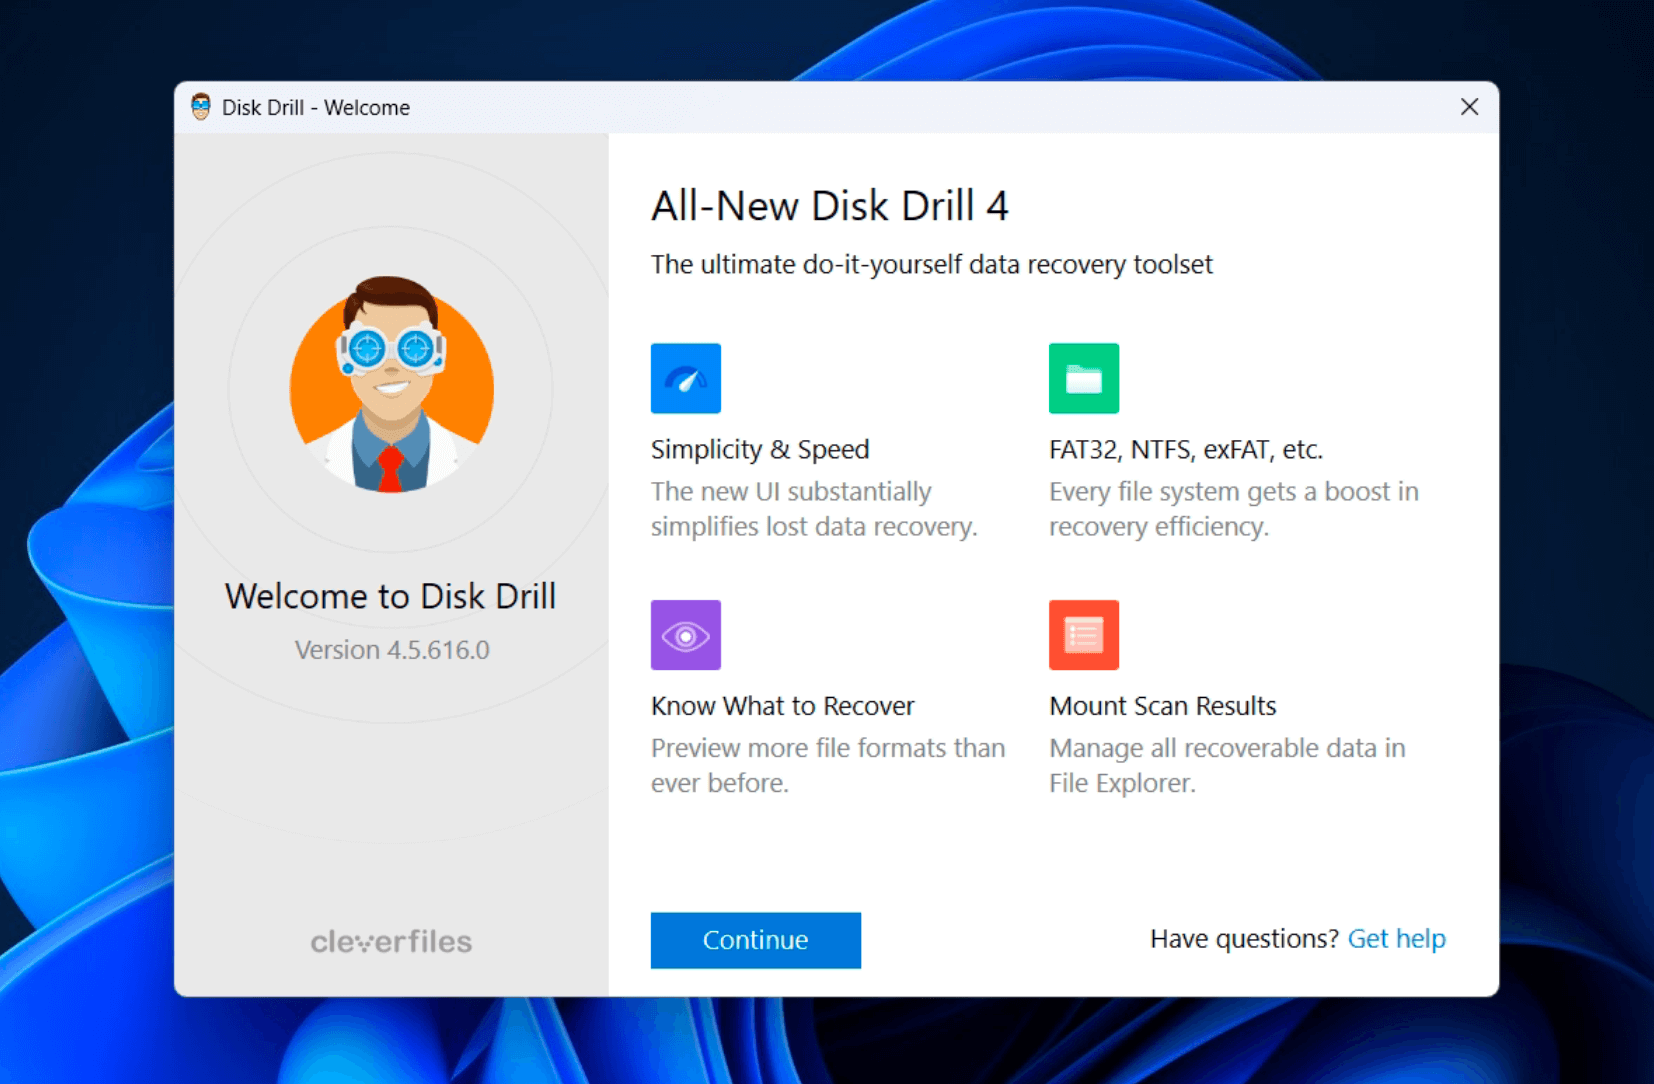
Task: Click the red Mount Scan Results icon
Action: coord(1084,635)
